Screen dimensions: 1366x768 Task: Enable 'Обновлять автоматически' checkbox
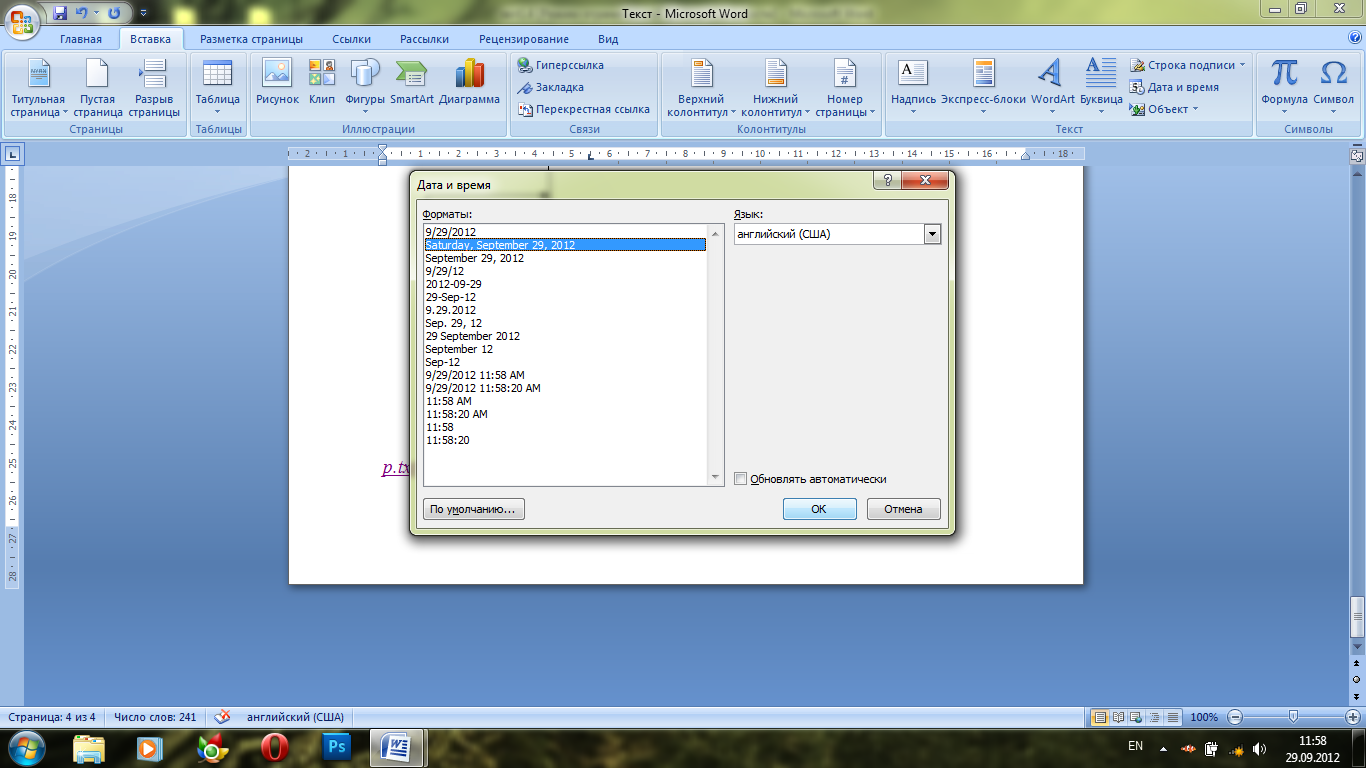click(741, 479)
